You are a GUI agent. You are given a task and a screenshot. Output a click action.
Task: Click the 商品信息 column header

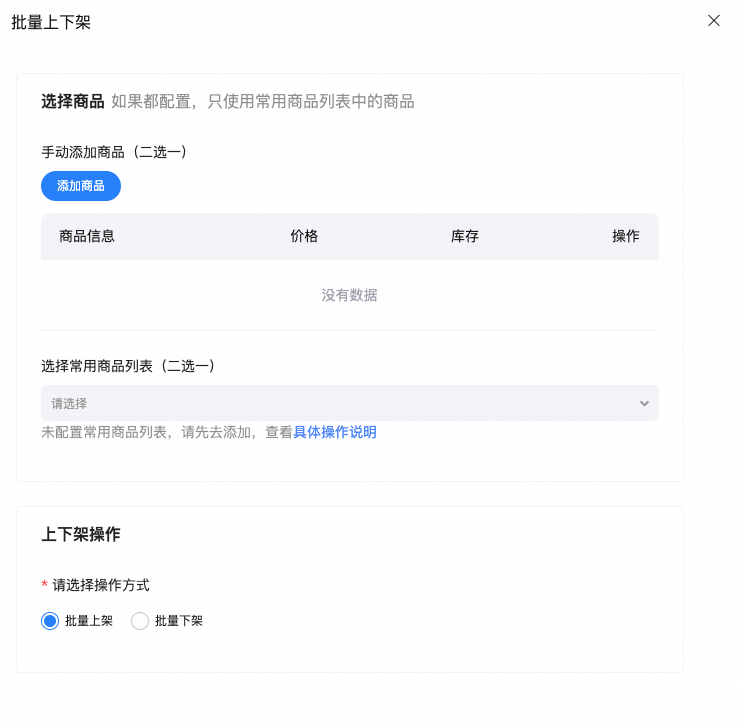[x=87, y=236]
